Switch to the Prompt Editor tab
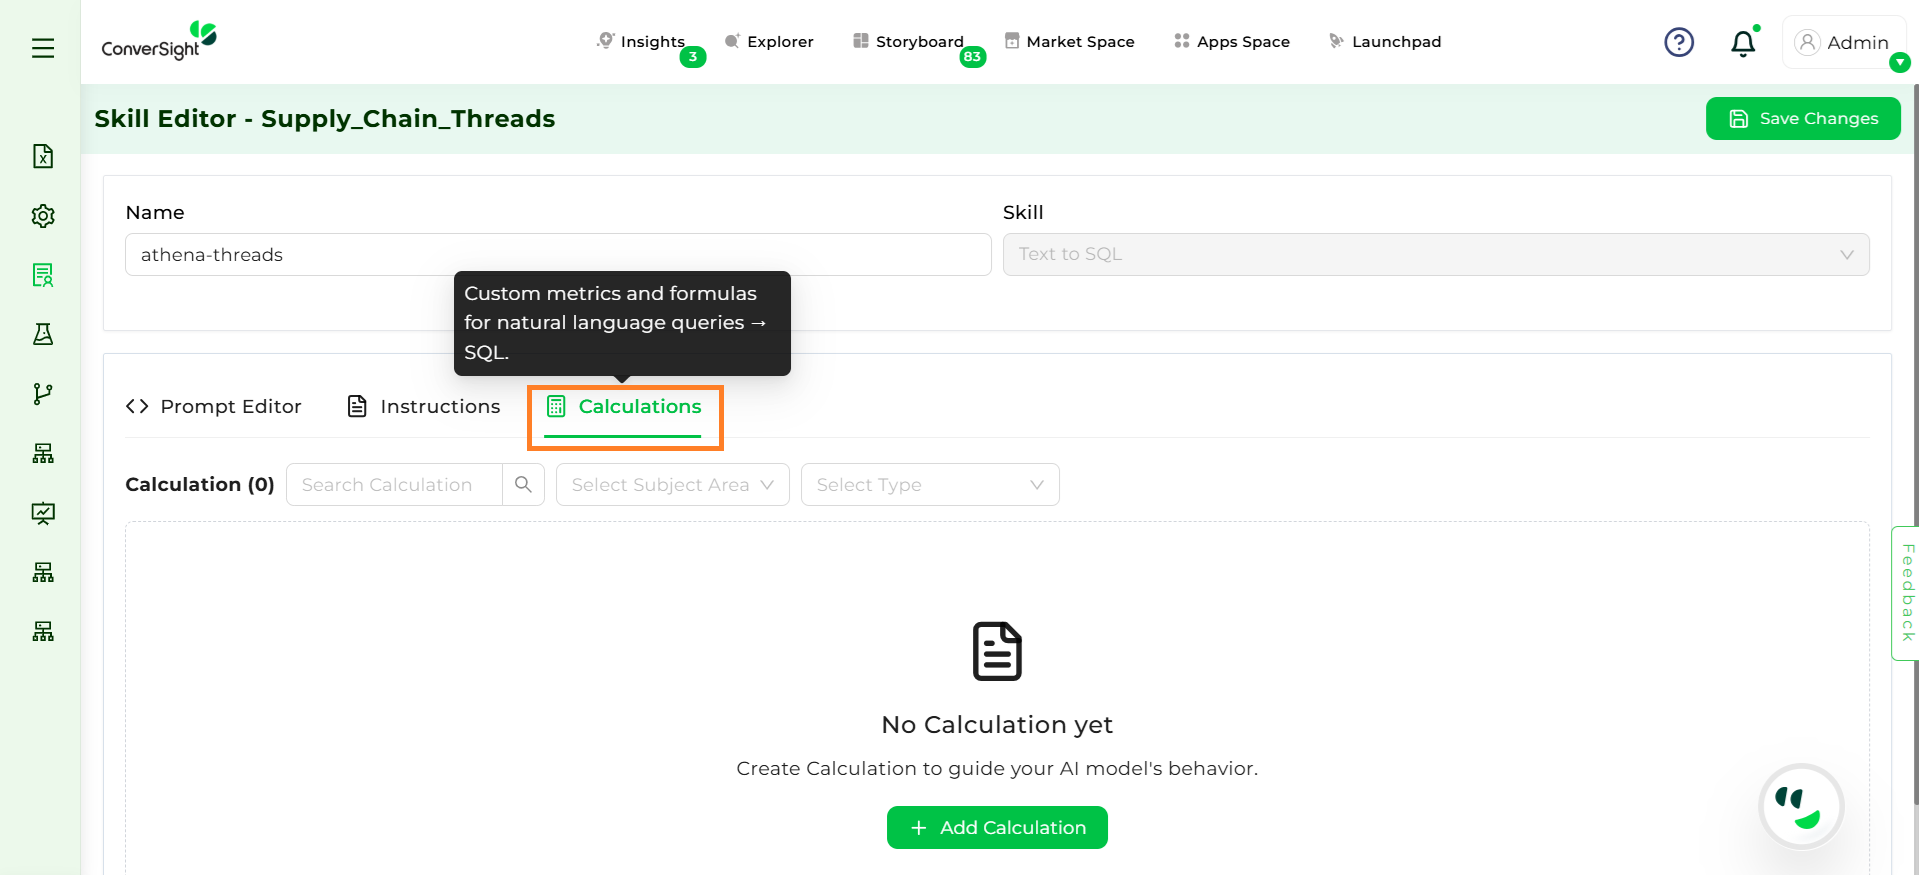1919x875 pixels. [x=214, y=407]
